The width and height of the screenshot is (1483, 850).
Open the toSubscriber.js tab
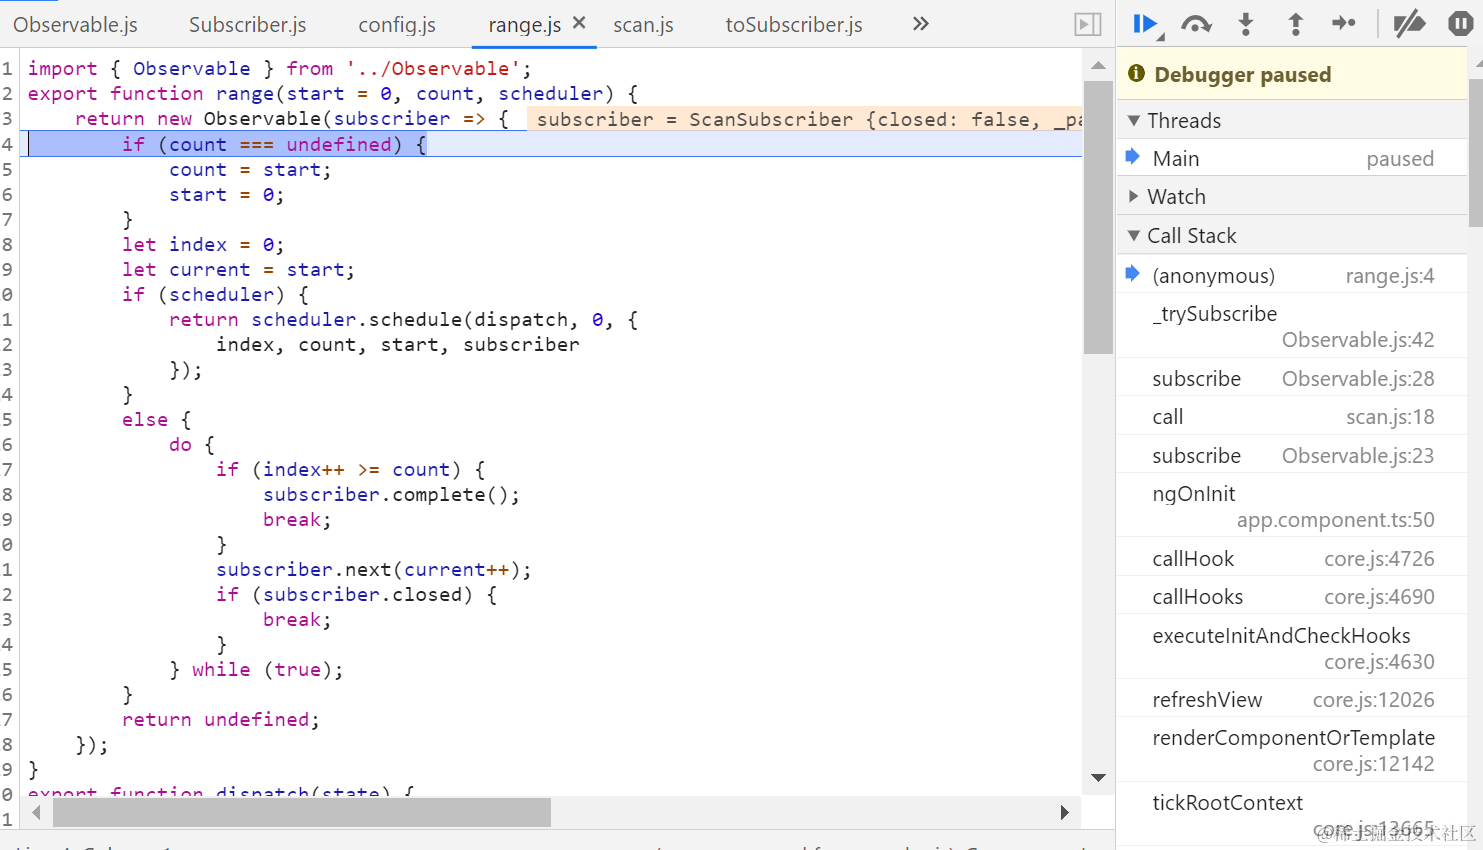tap(794, 25)
